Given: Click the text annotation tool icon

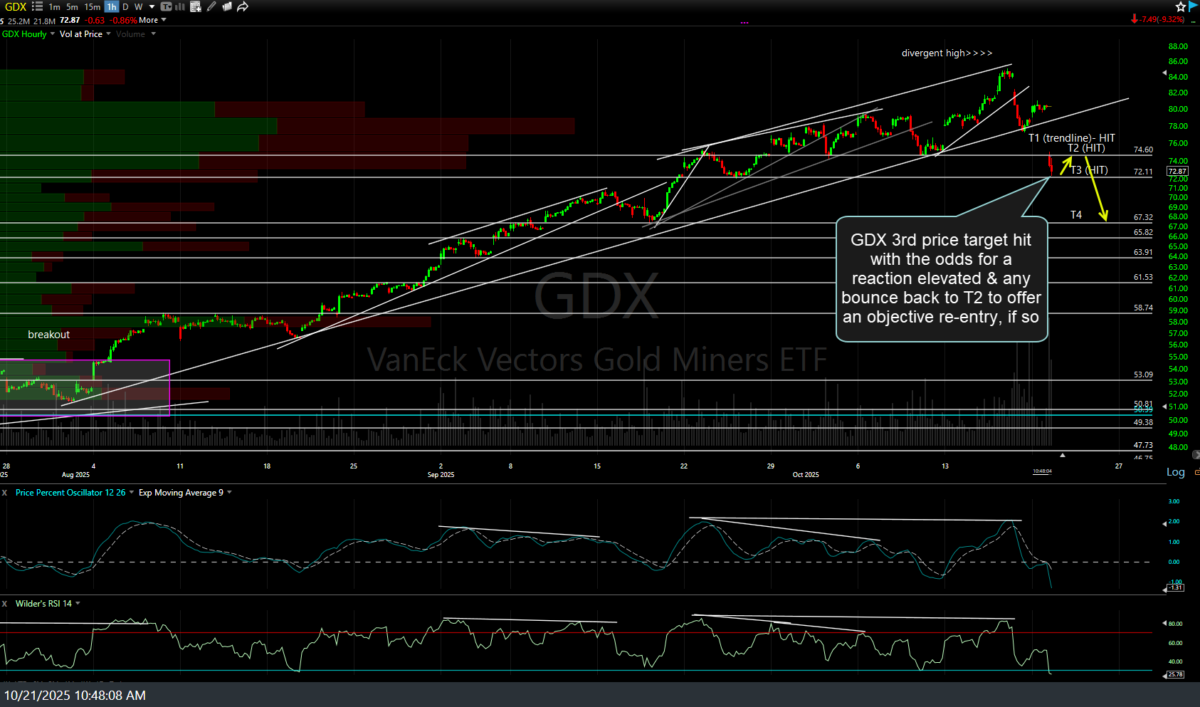Looking at the screenshot, I should click(x=166, y=7).
